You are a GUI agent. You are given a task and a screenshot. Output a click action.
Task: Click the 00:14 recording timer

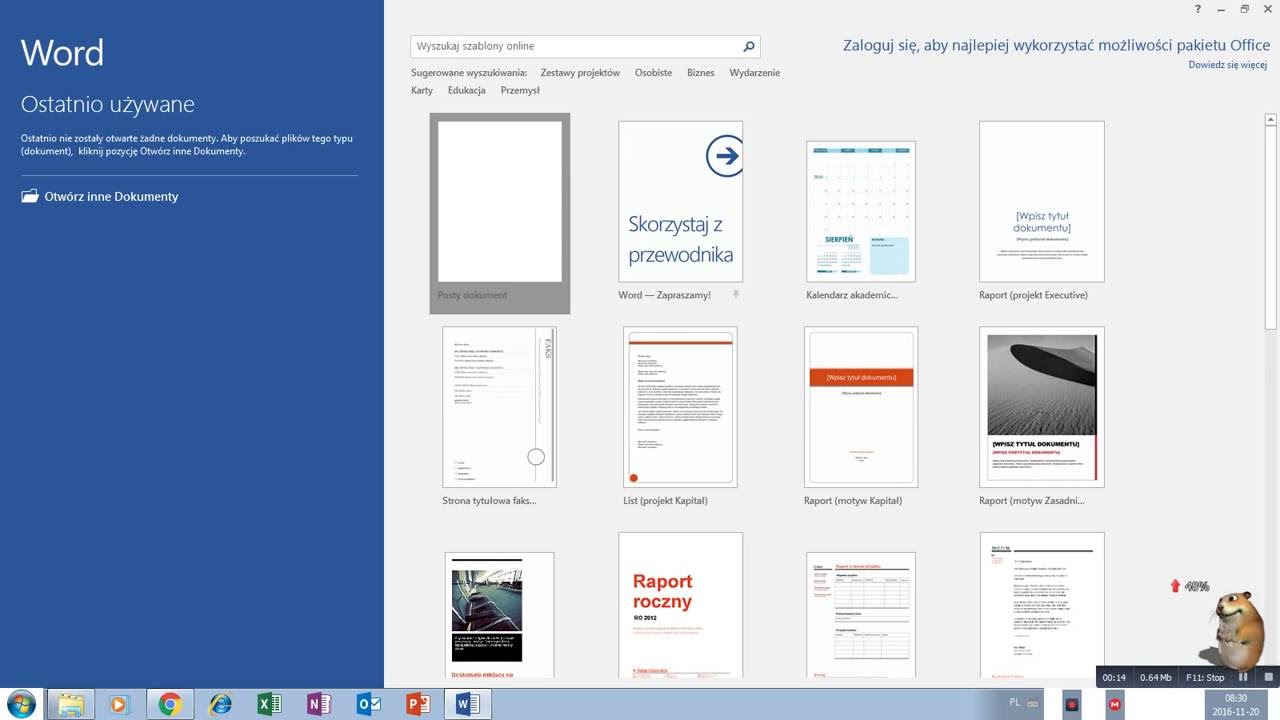(1114, 677)
